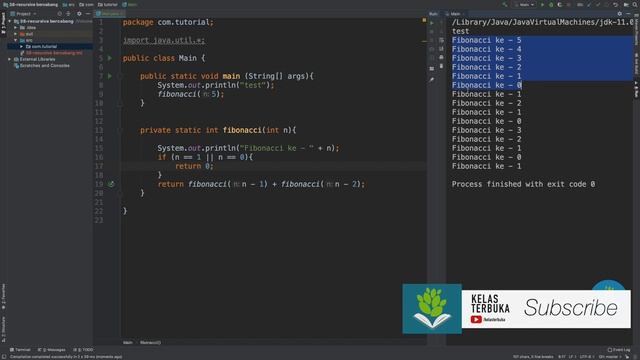This screenshot has width=640, height=360.
Task: Hide the Run tool window with minimize icon
Action: 629,13
